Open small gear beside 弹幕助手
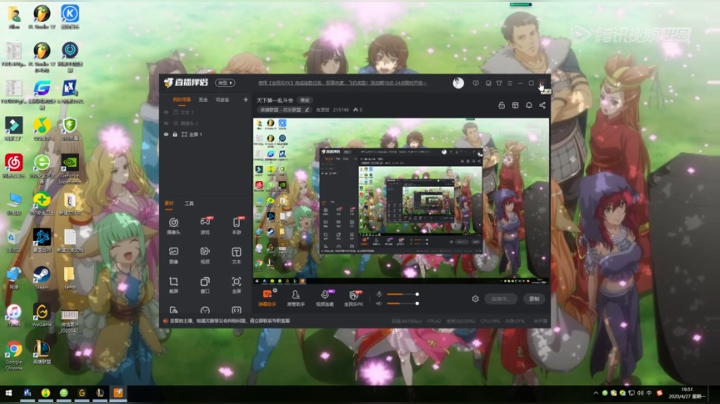The width and height of the screenshot is (720, 404). 275,290
